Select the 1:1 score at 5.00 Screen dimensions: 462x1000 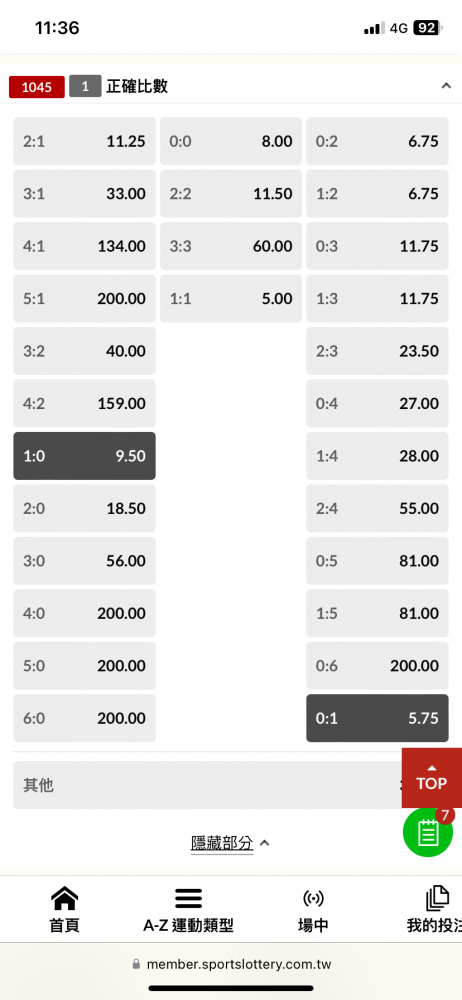point(230,298)
